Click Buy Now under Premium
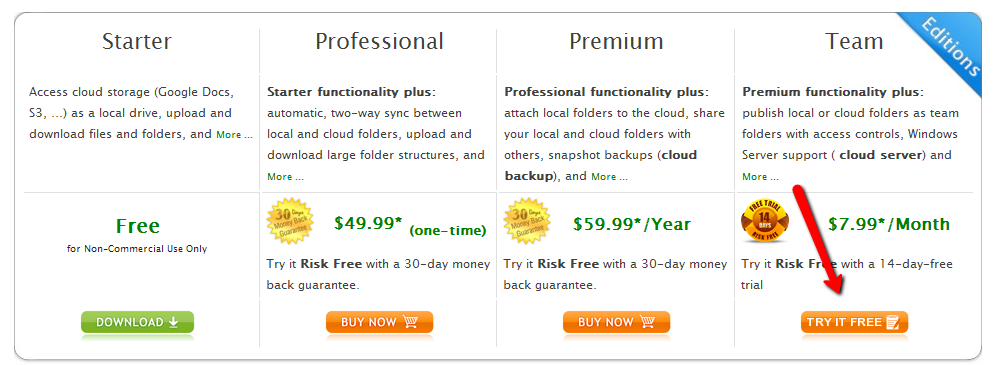Viewport: 995px width, 365px height. [x=616, y=322]
